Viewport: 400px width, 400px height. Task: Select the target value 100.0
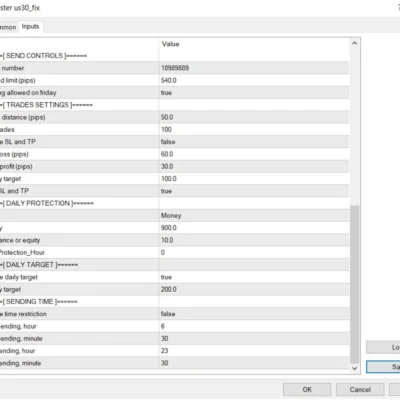(x=169, y=179)
